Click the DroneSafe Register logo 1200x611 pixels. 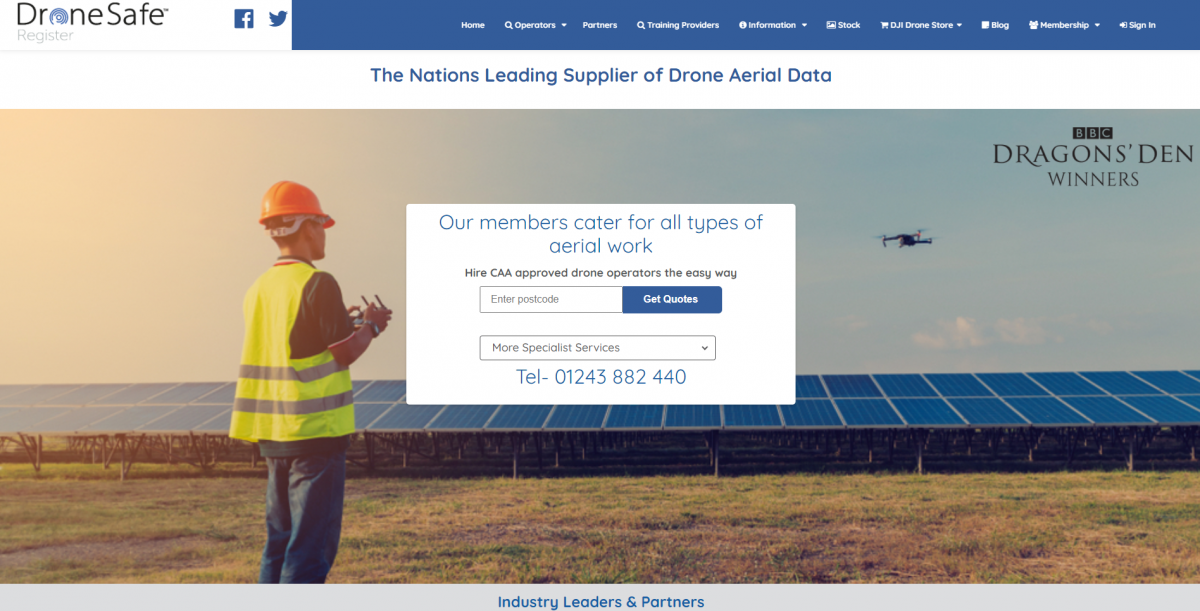(93, 22)
